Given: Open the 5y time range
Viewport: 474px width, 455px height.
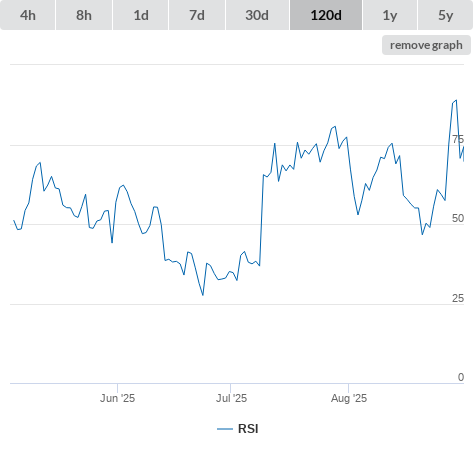Looking at the screenshot, I should pos(446,15).
